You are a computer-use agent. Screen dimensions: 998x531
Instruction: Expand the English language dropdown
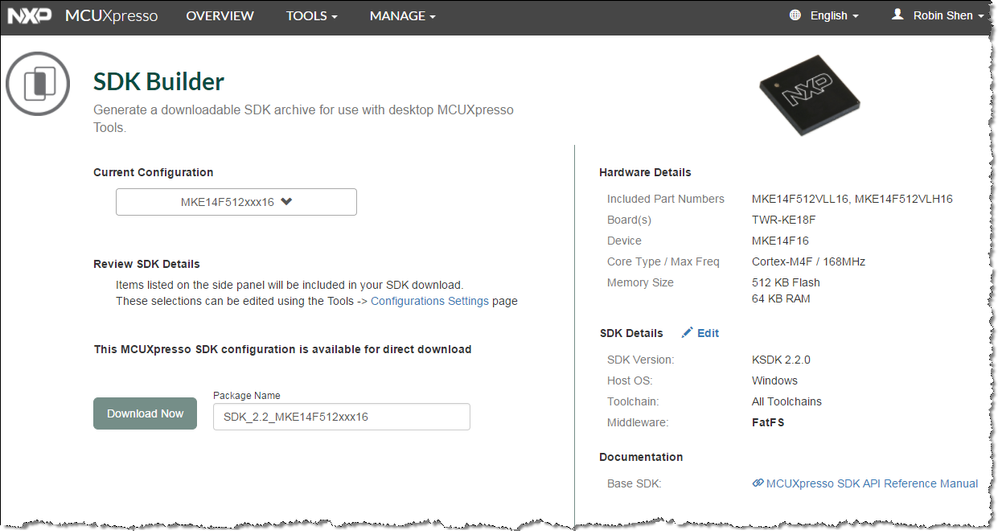coord(835,16)
